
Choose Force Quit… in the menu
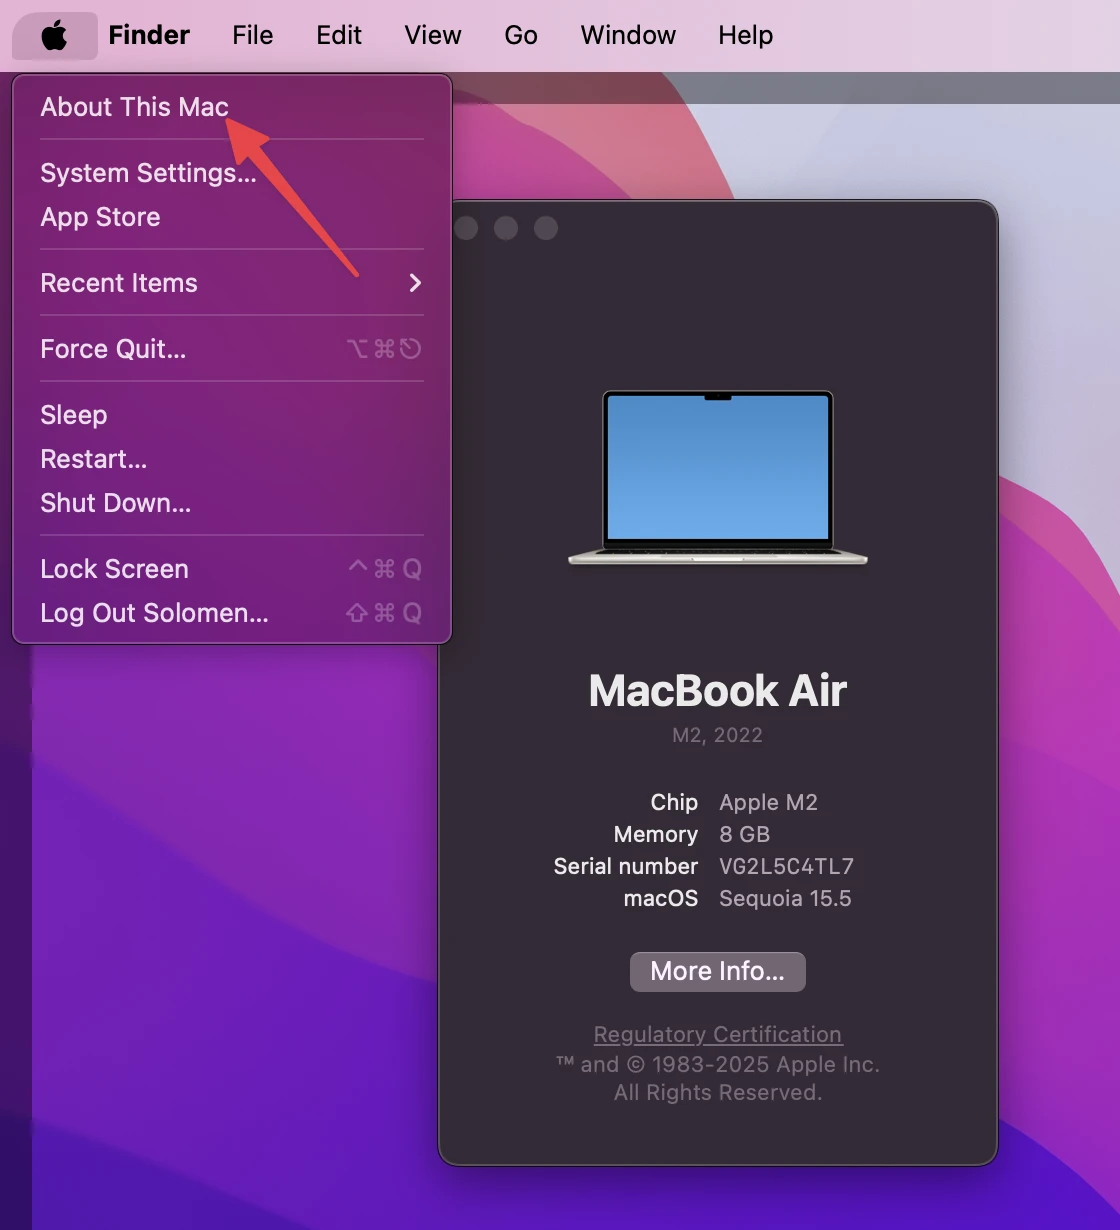[x=232, y=349]
